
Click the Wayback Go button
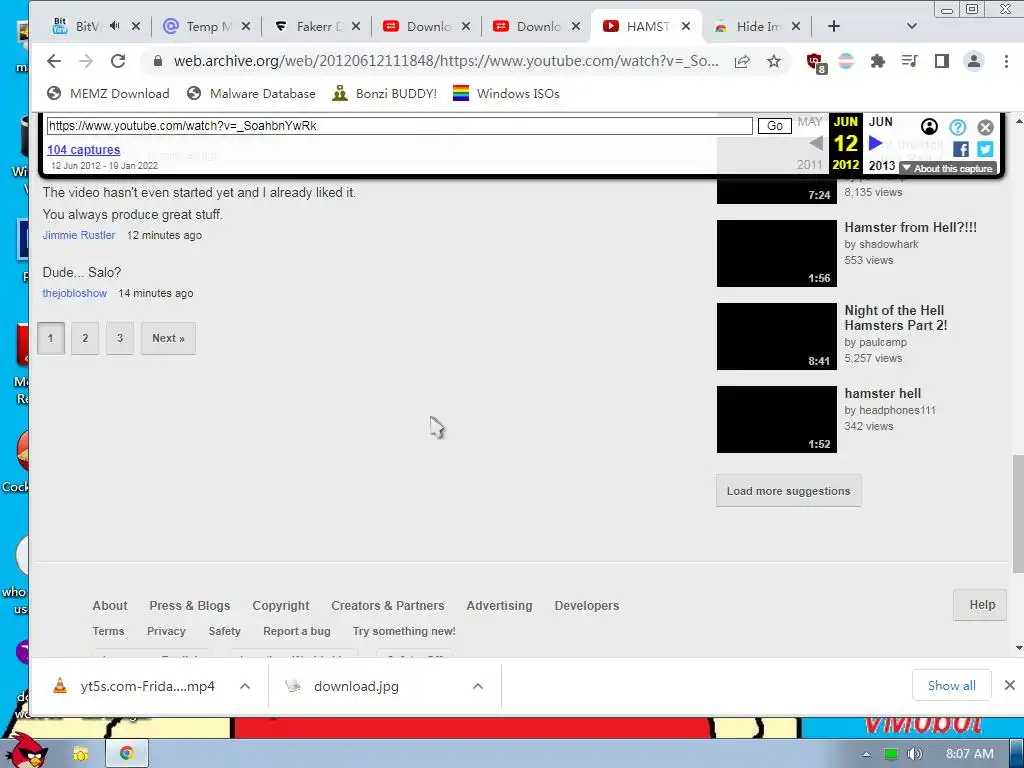775,126
